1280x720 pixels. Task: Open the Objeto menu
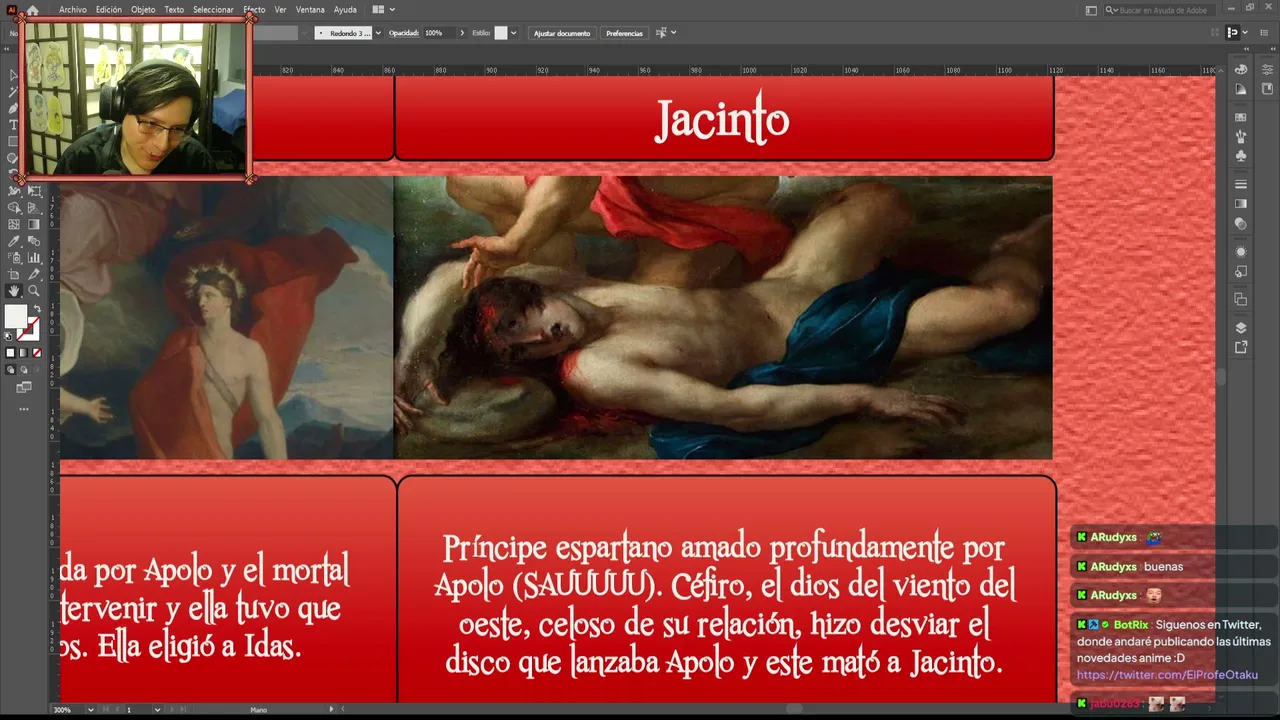(x=143, y=10)
